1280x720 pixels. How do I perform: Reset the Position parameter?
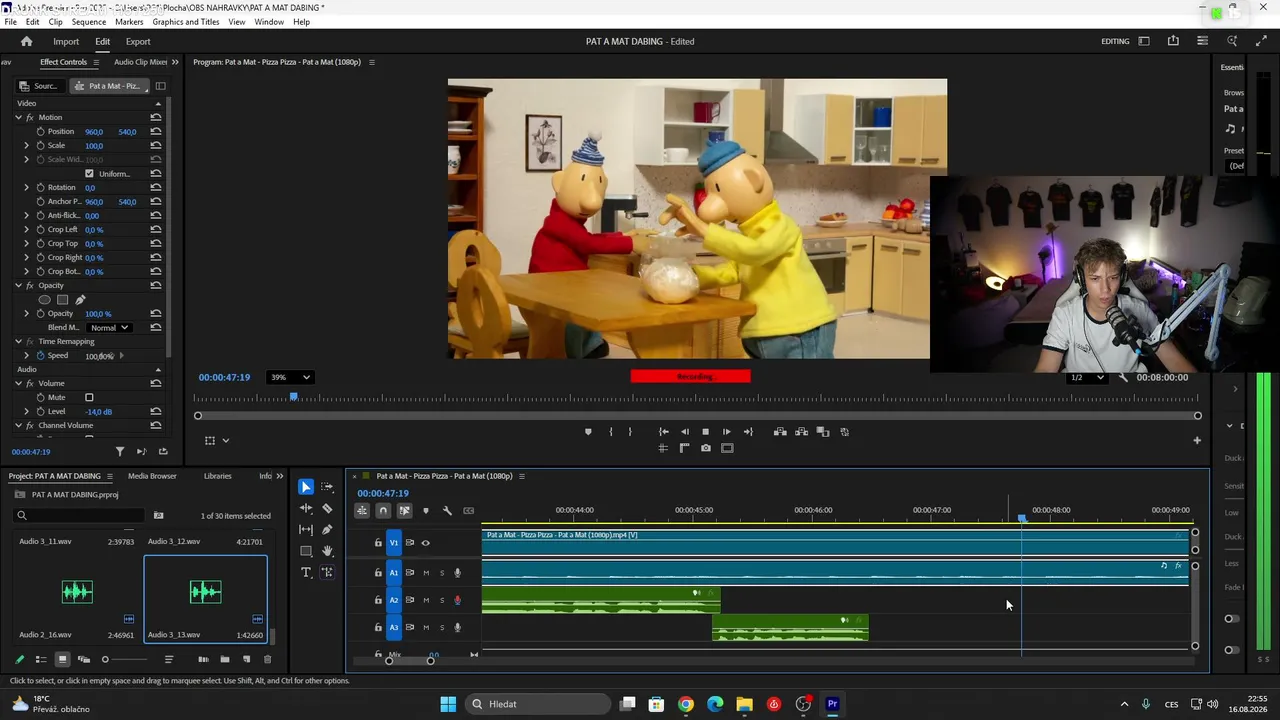pos(156,131)
